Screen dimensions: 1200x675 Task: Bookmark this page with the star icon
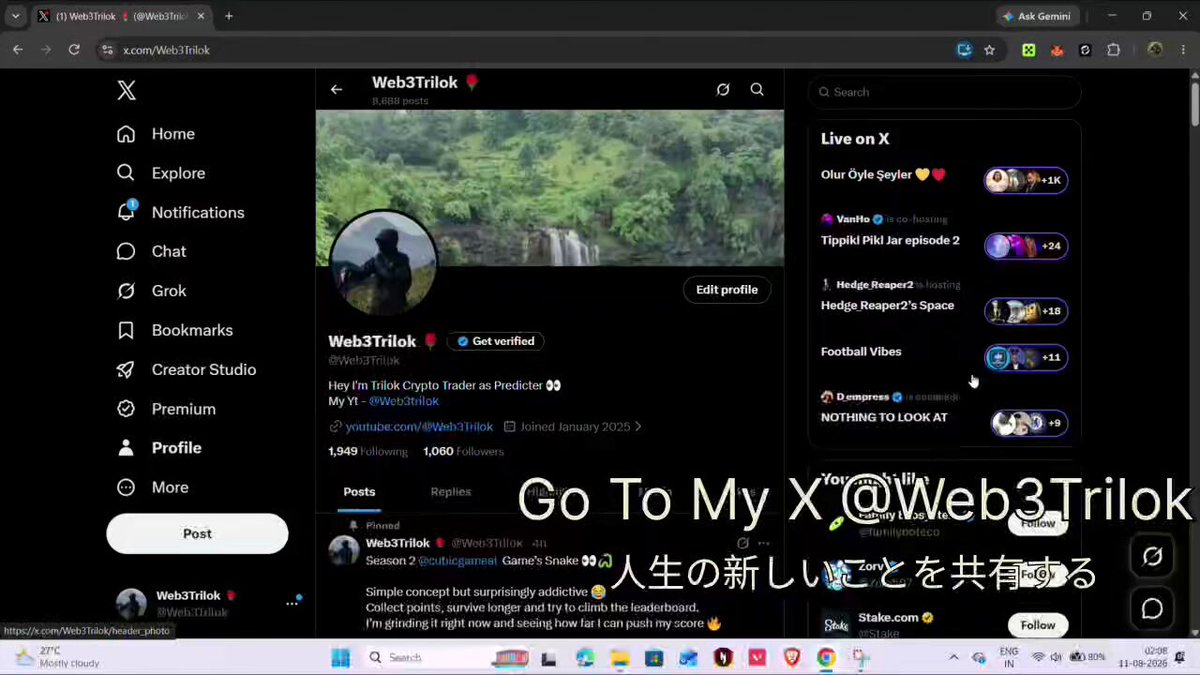click(x=990, y=49)
